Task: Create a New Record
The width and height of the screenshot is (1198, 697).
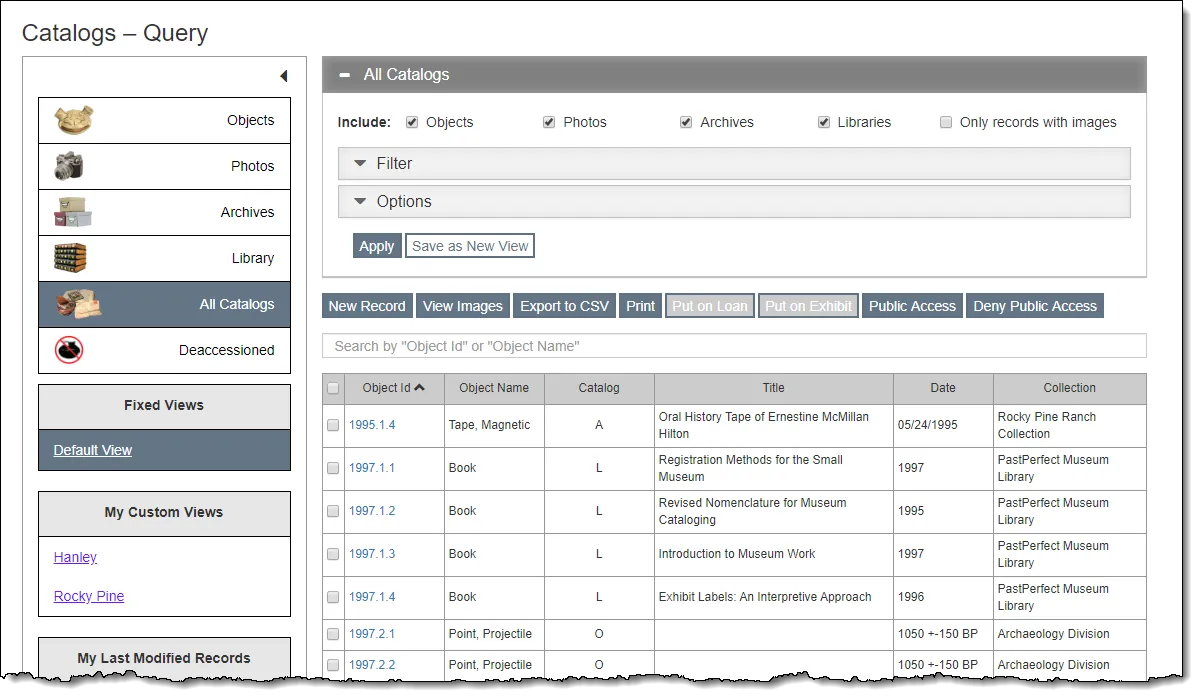Action: pos(367,306)
